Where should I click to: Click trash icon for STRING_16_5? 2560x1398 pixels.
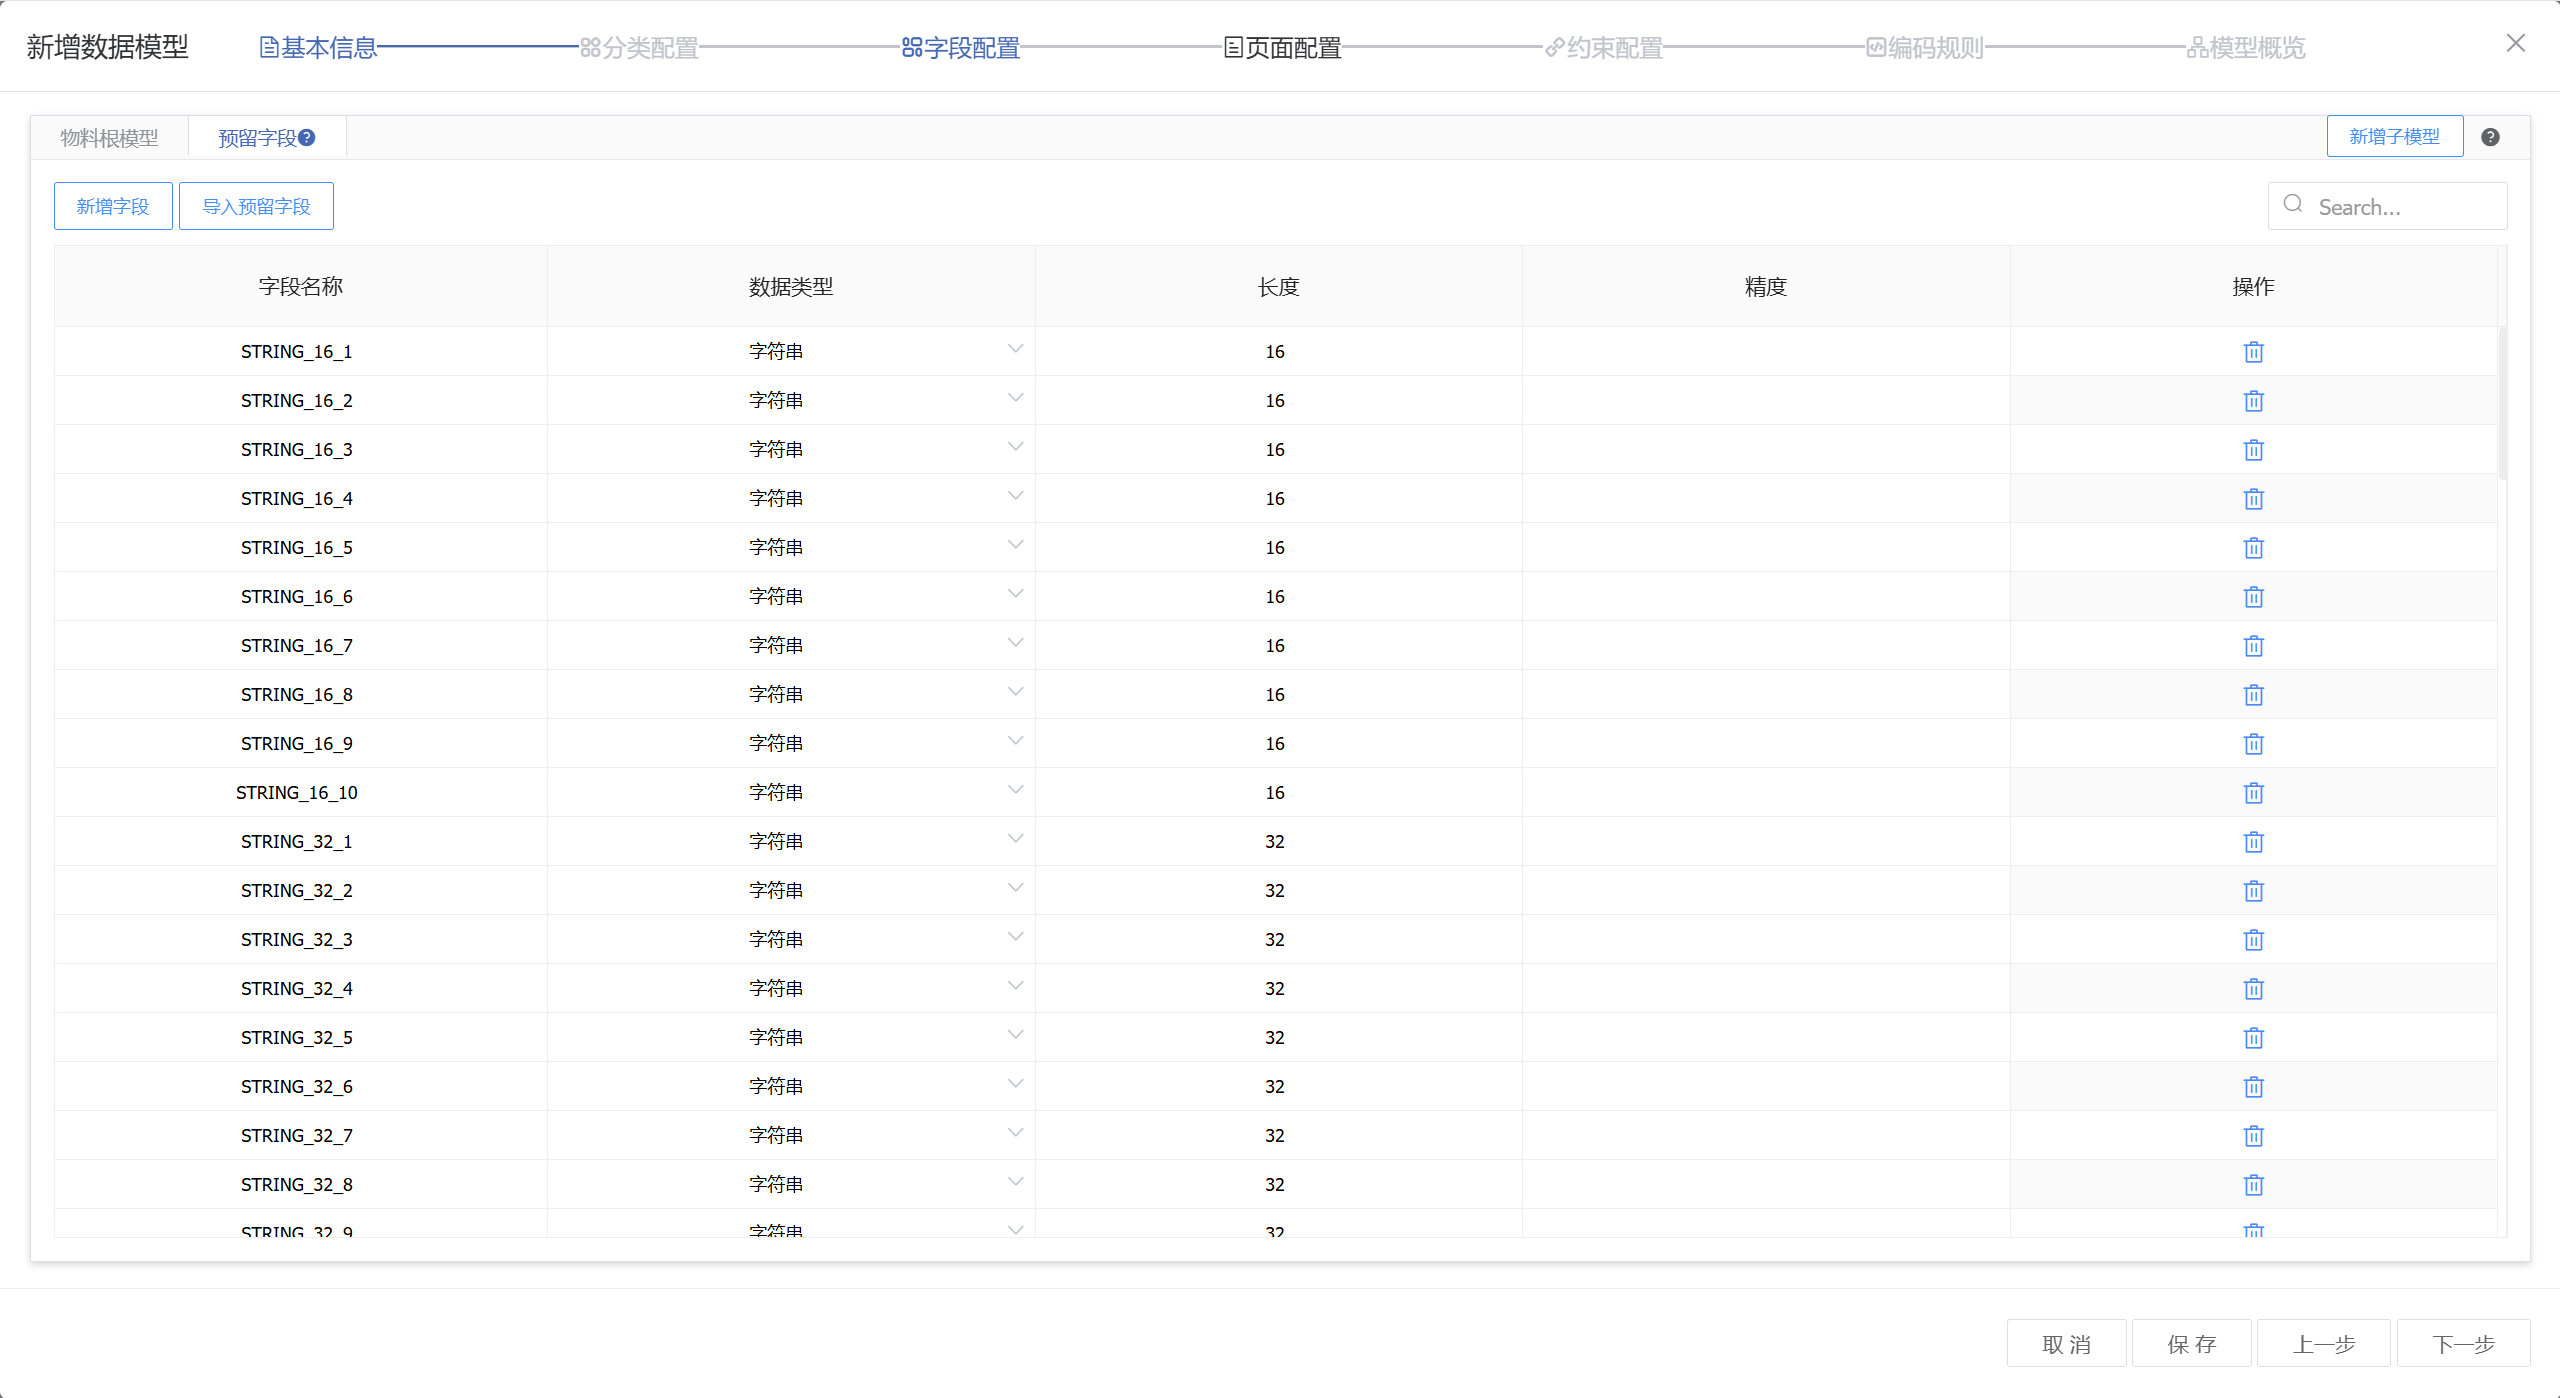pos(2253,548)
